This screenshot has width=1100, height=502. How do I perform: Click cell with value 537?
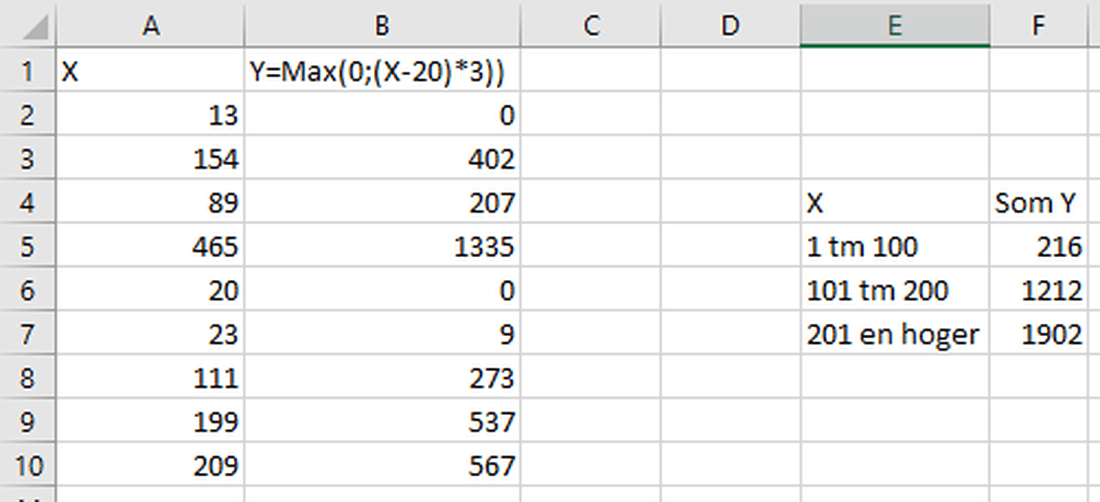[x=382, y=421]
